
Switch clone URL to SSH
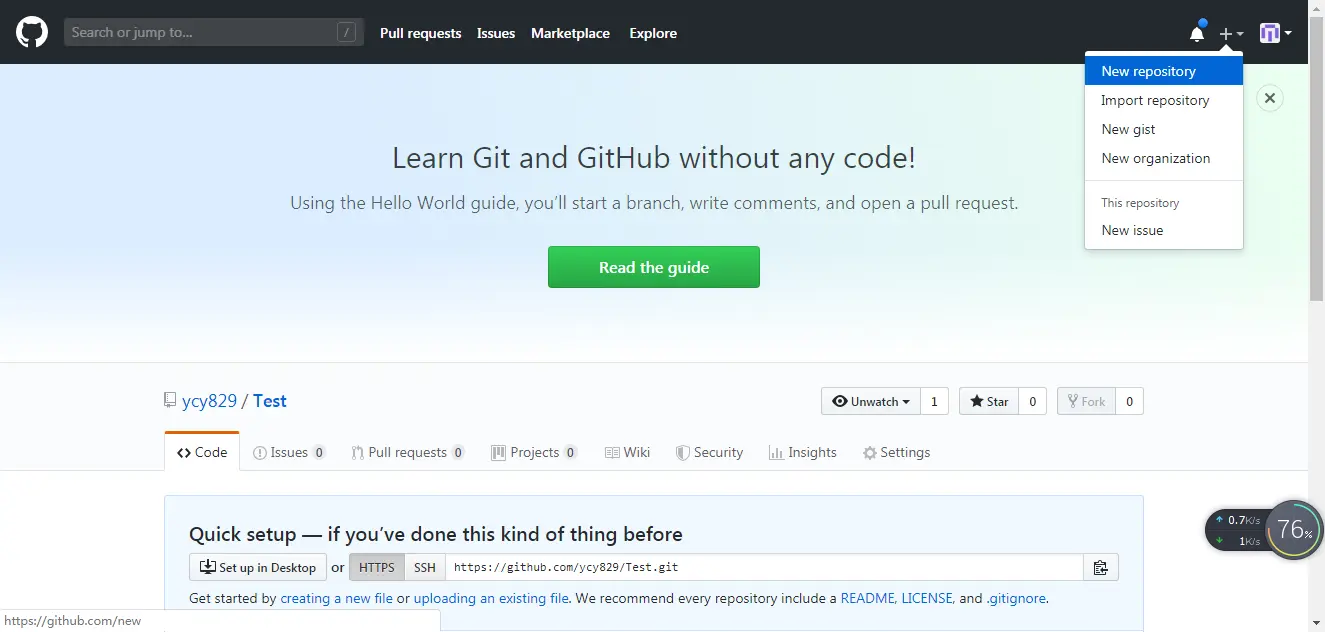coord(425,567)
